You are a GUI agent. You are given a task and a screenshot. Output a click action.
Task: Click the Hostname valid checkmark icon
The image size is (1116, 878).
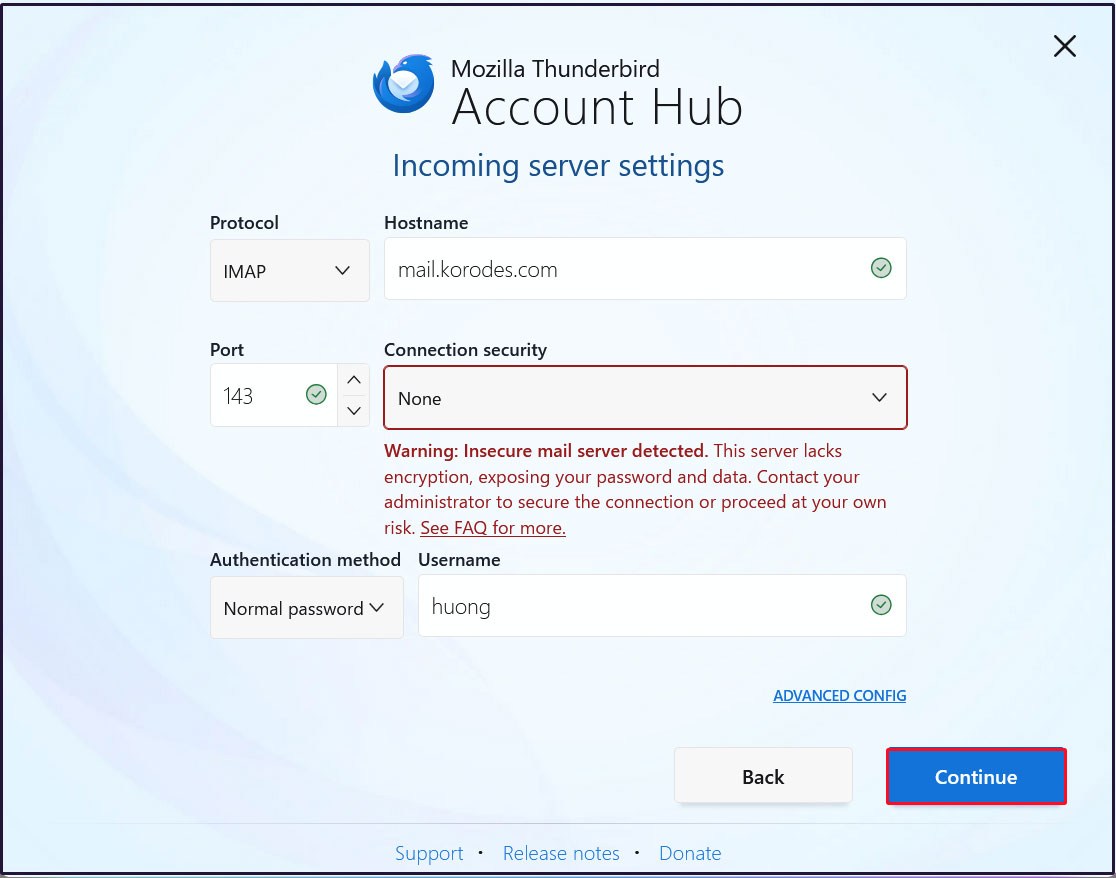[880, 268]
